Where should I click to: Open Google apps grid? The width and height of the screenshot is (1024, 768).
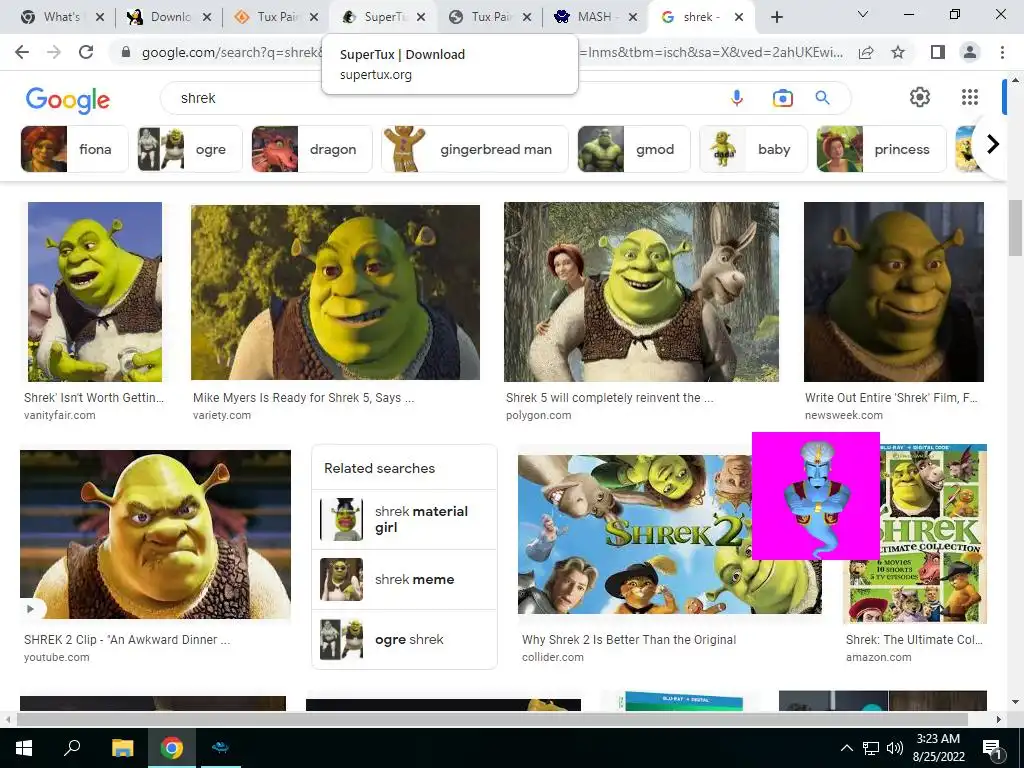(x=970, y=97)
